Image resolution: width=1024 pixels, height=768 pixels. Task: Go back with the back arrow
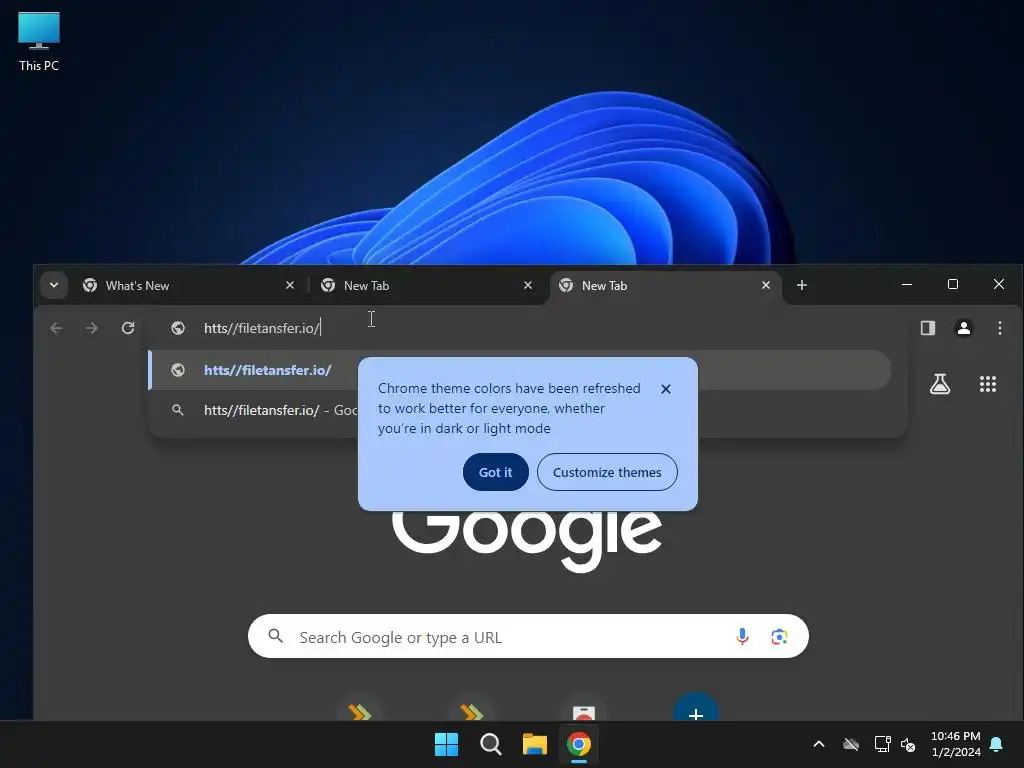(56, 328)
